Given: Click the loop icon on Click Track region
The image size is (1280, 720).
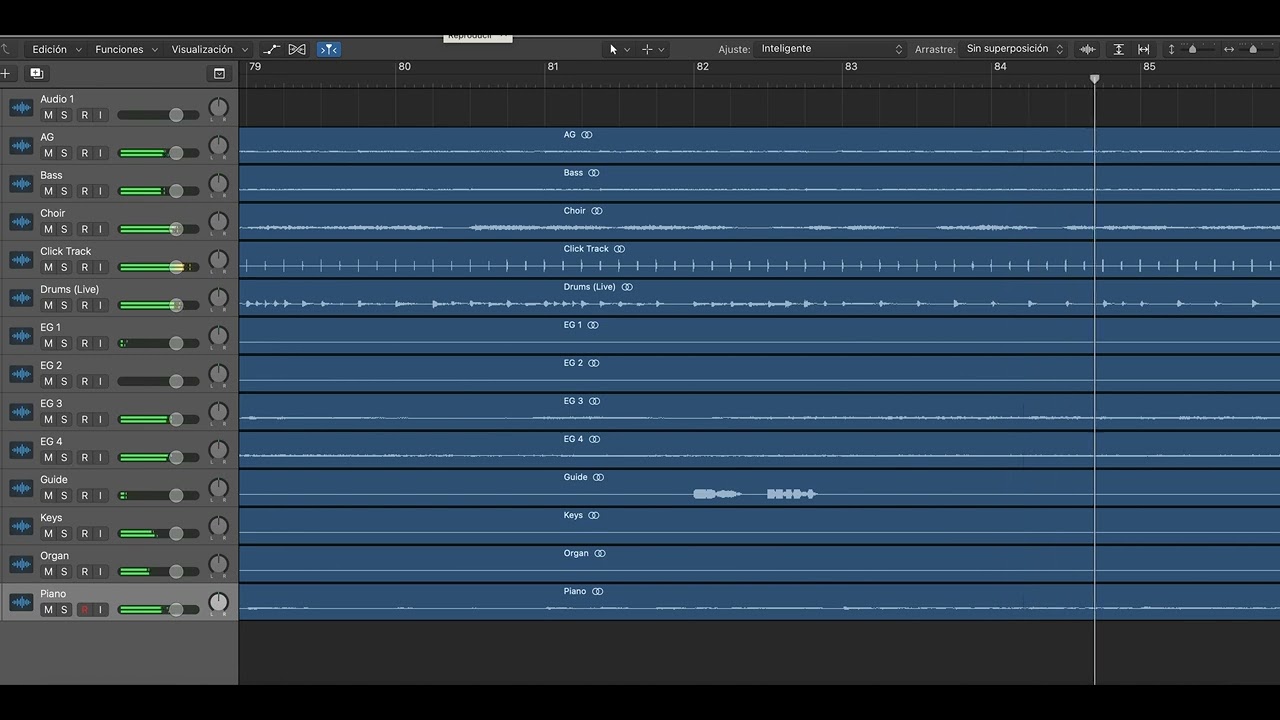Looking at the screenshot, I should (619, 249).
